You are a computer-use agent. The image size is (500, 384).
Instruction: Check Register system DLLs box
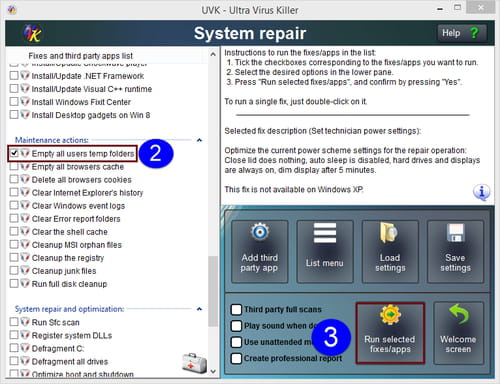pyautogui.click(x=14, y=335)
